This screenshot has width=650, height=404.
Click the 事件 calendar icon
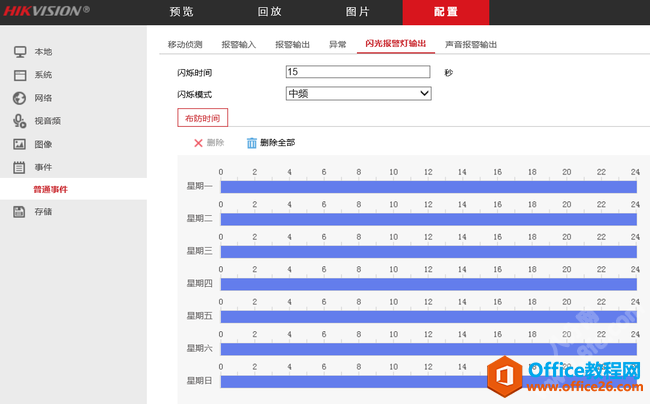pos(20,166)
